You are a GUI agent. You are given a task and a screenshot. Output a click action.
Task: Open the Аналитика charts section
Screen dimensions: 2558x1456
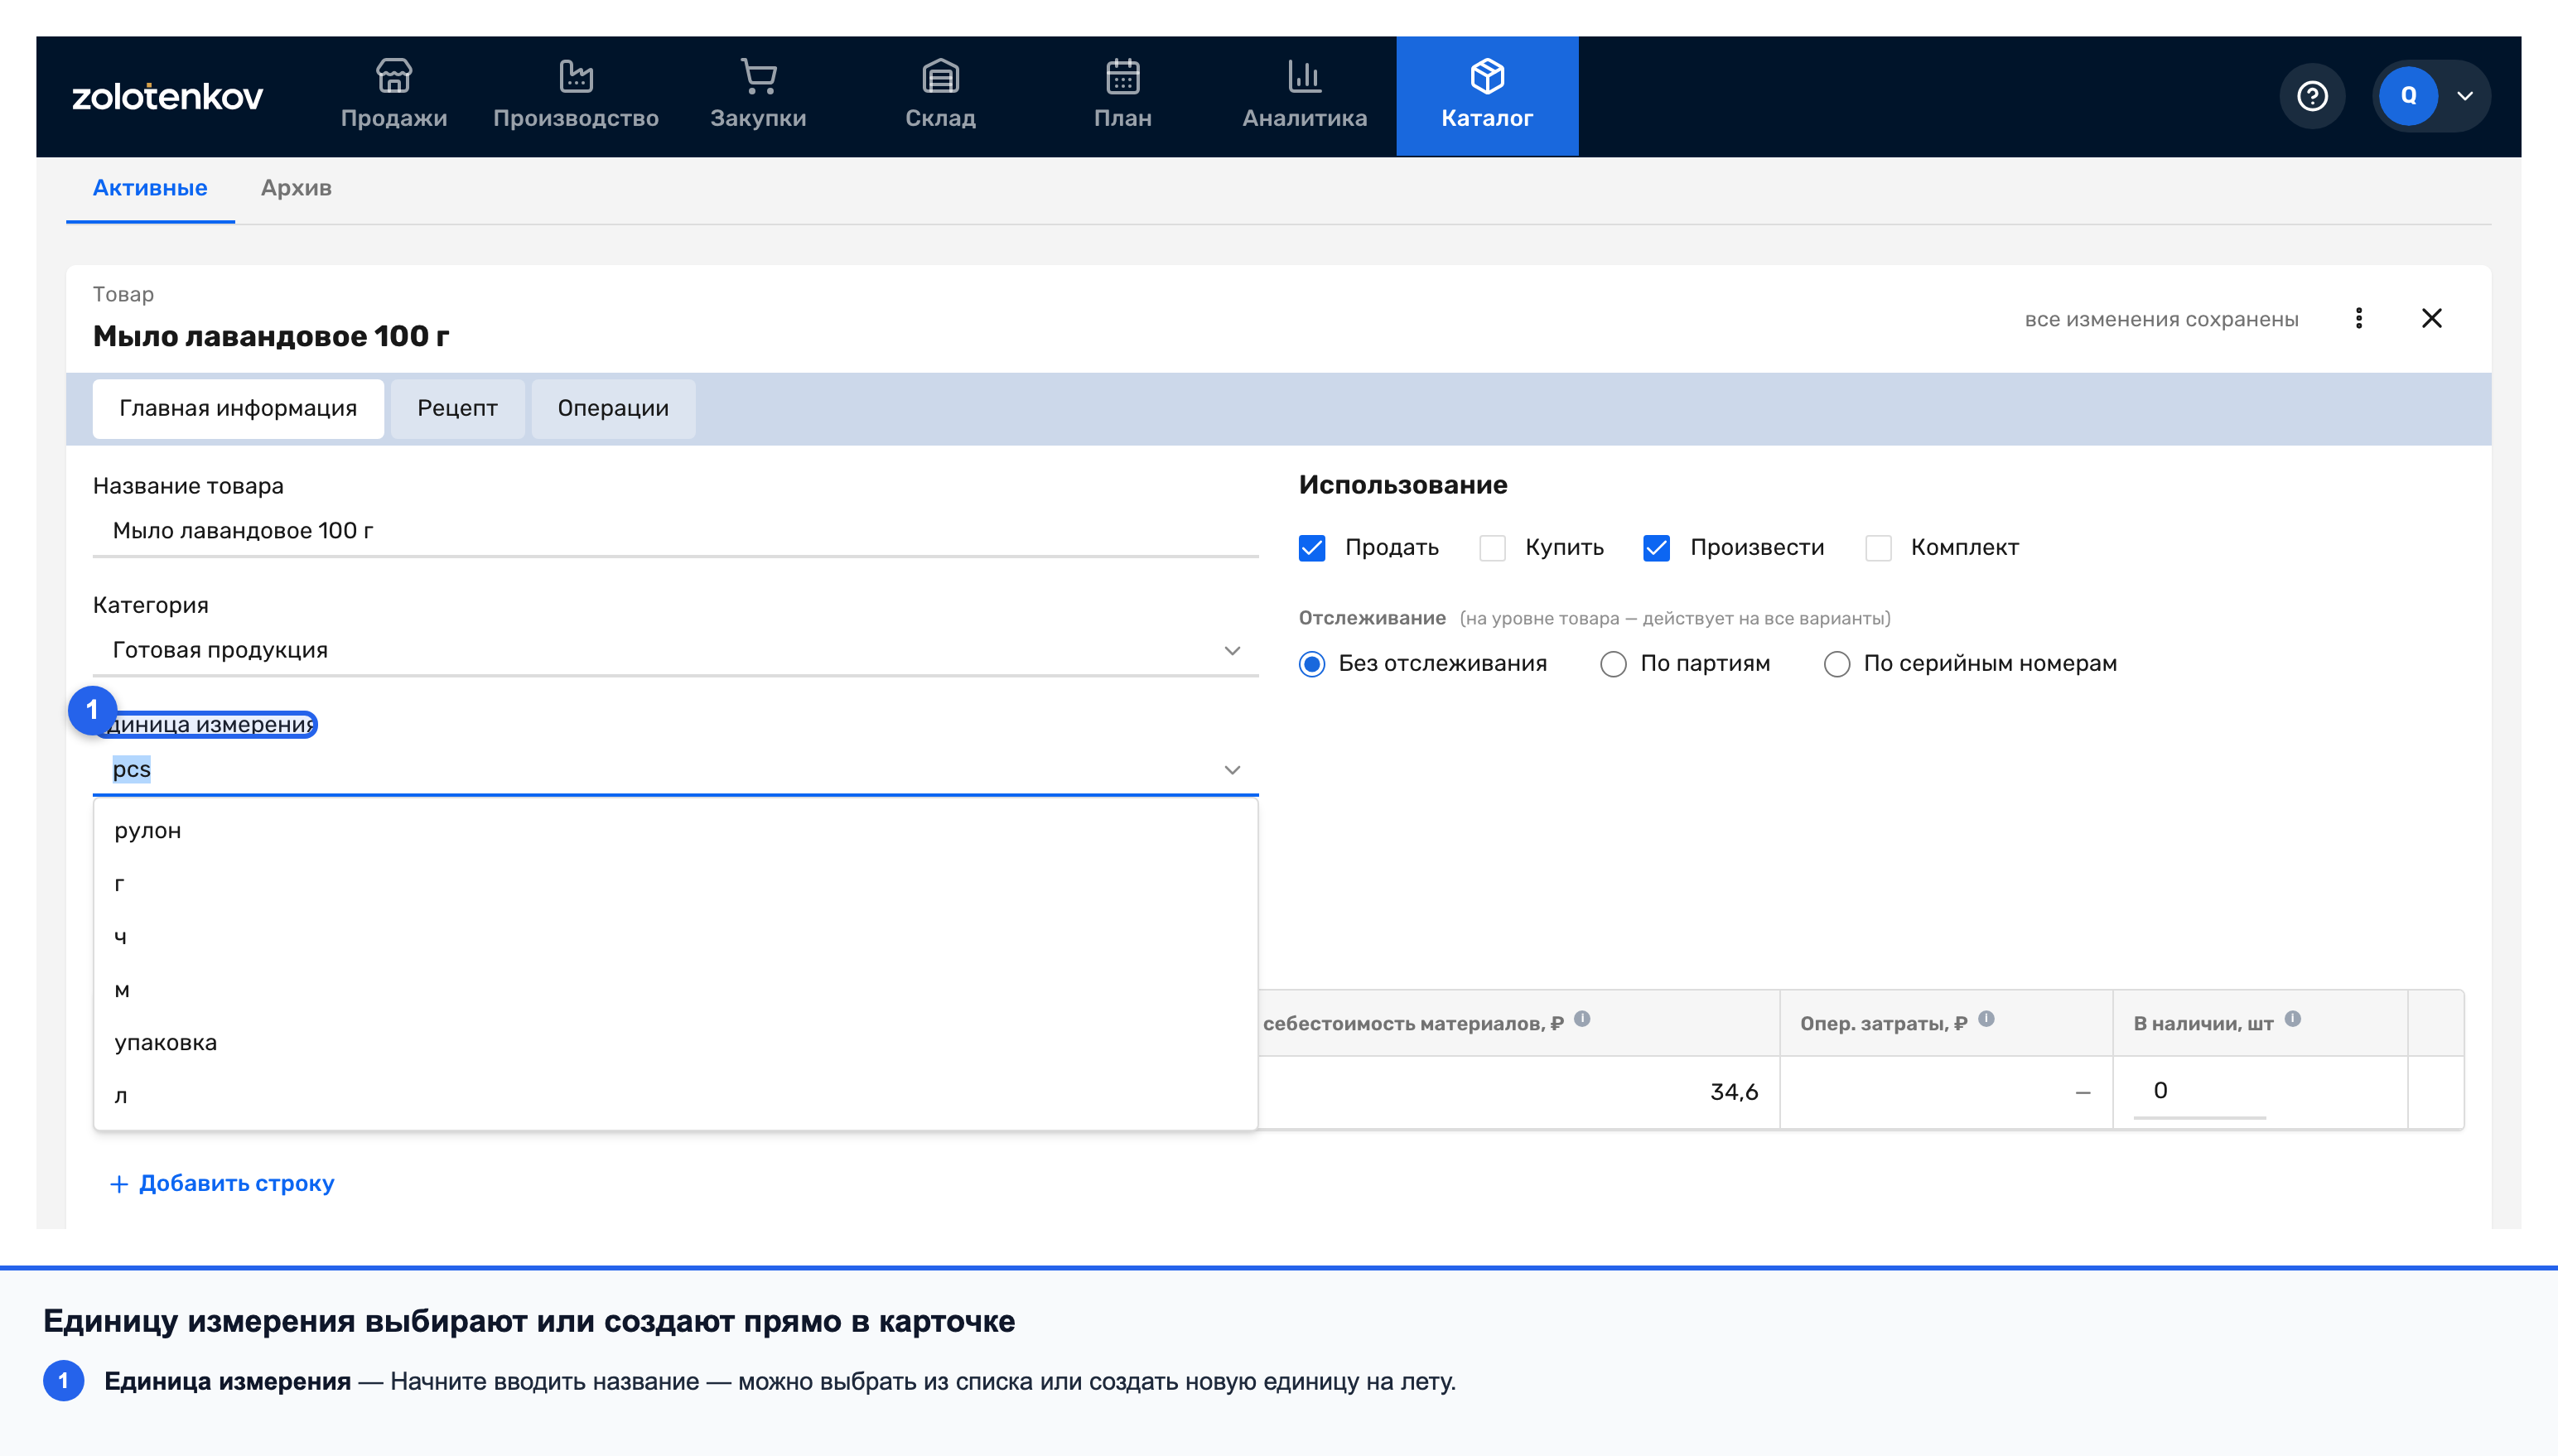click(1304, 96)
